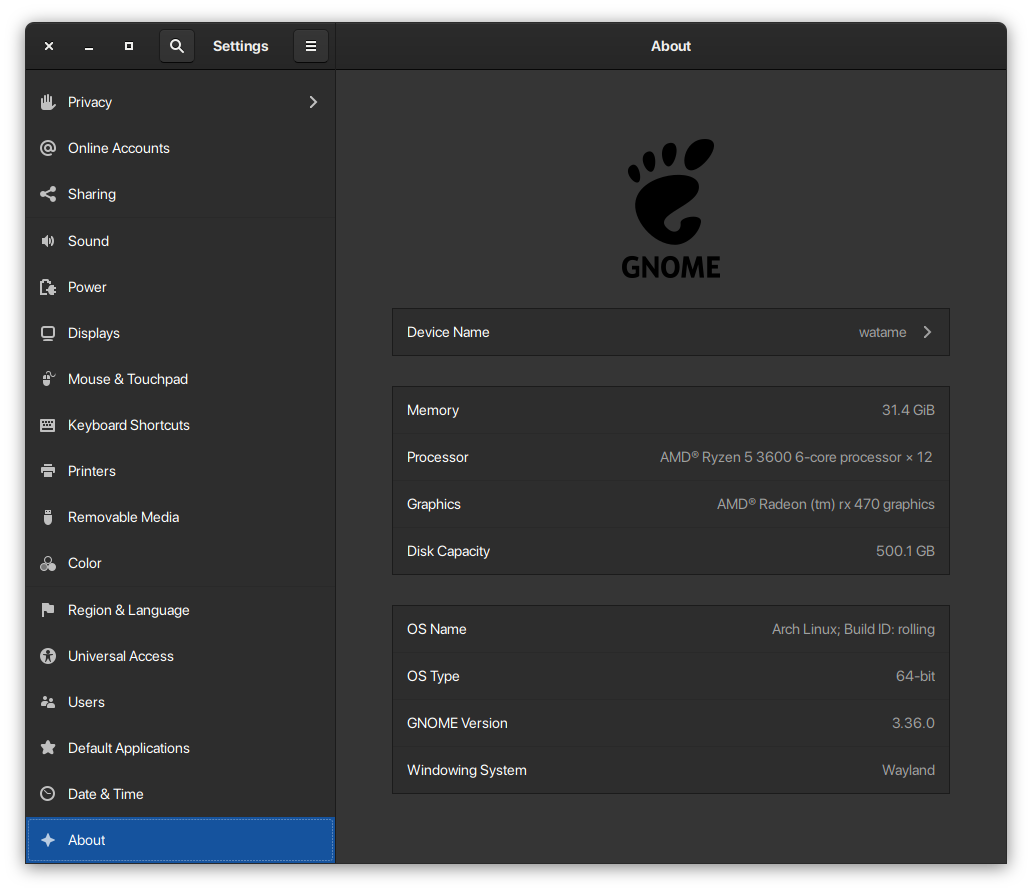Click the Date & Time clock icon
1032x892 pixels.
48,794
